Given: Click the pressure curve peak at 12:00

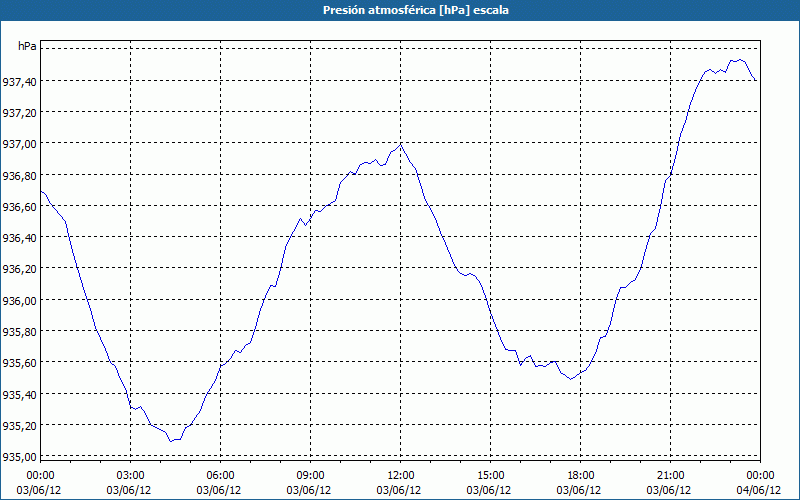Looking at the screenshot, I should click(x=401, y=144).
